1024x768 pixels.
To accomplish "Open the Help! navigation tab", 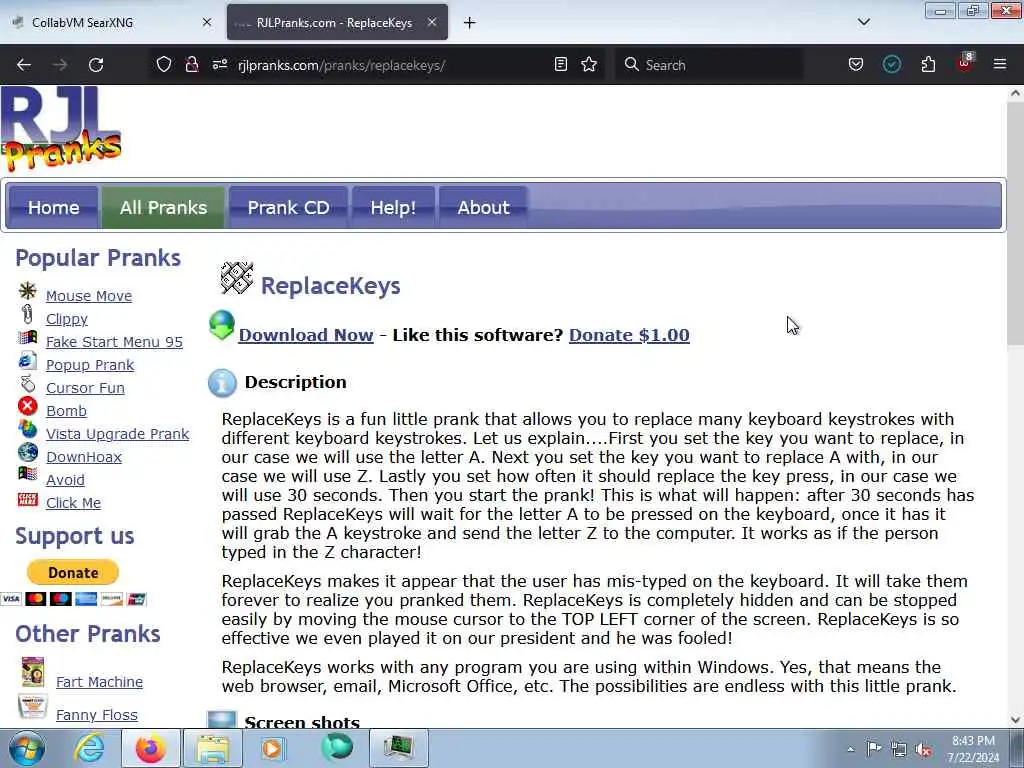I will (393, 208).
